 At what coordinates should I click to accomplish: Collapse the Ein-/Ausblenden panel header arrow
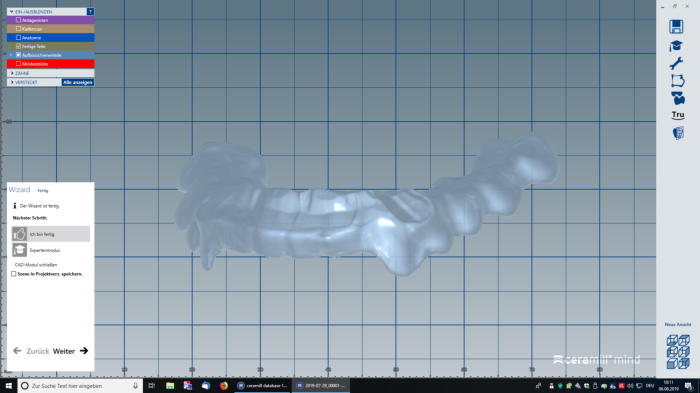(x=12, y=12)
